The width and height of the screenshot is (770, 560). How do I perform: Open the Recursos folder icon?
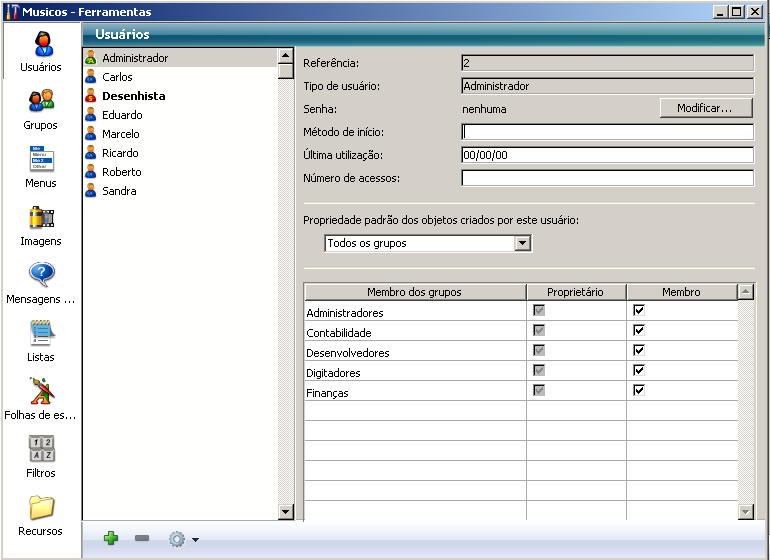41,508
